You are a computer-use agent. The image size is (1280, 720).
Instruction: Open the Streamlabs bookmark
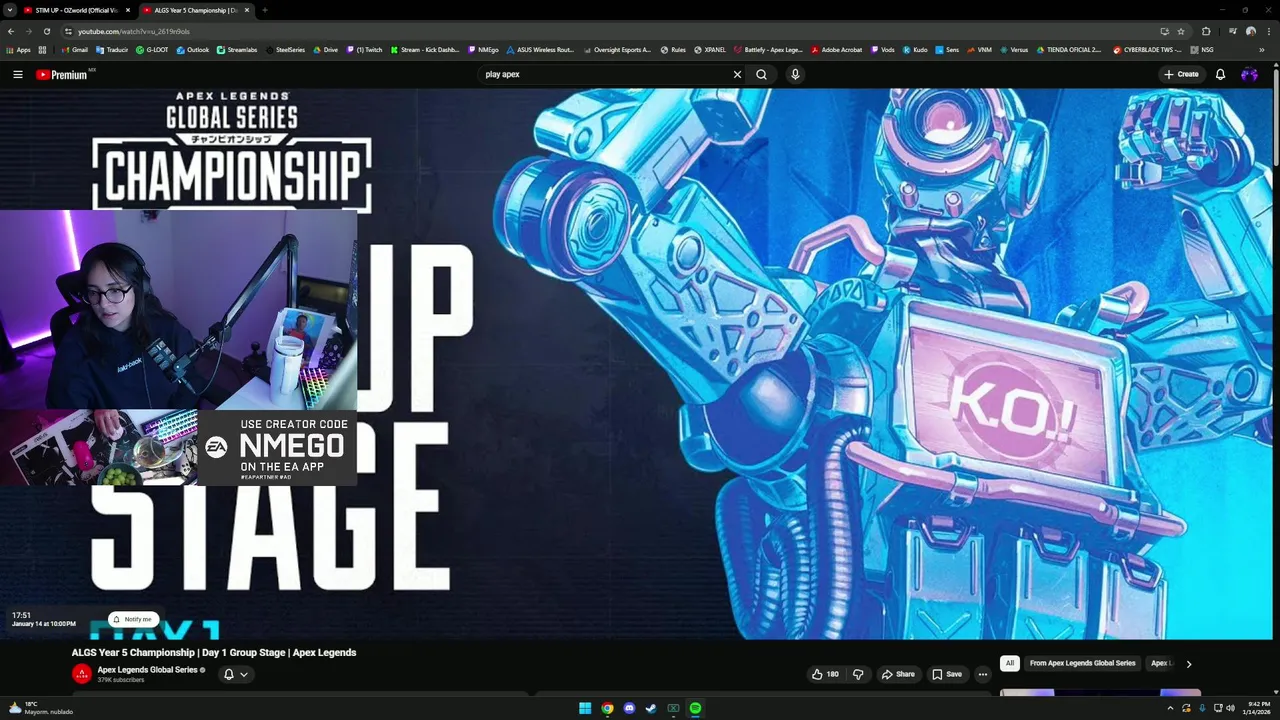pyautogui.click(x=237, y=49)
